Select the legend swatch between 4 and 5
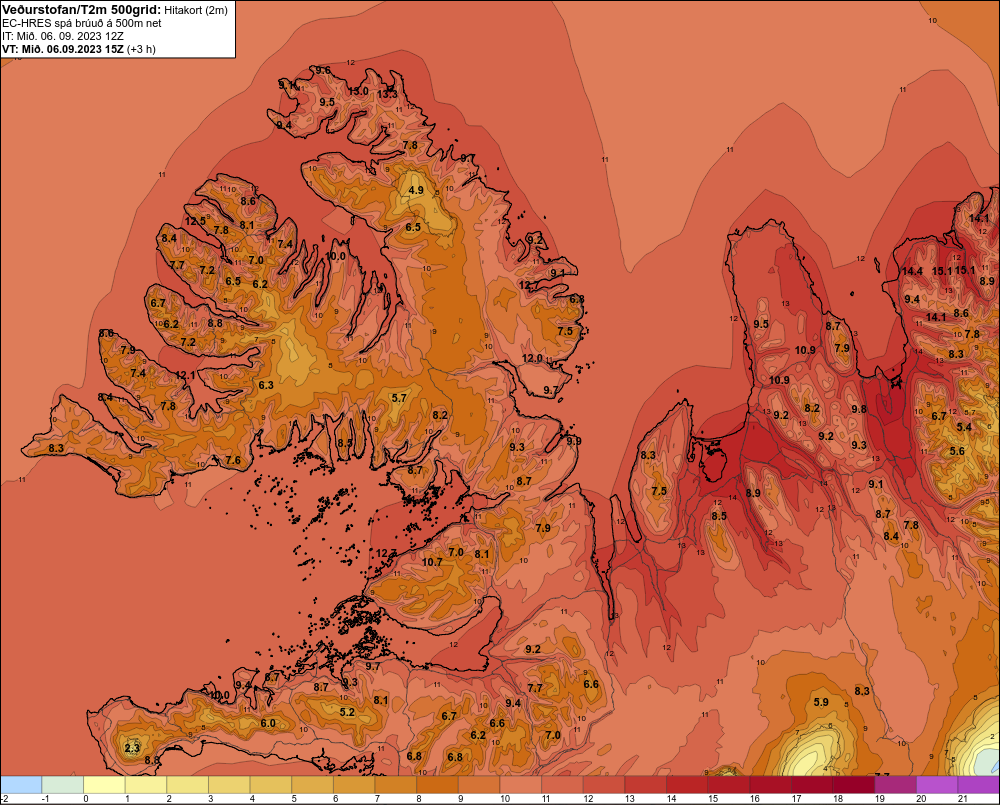1000x805 pixels. 271,784
